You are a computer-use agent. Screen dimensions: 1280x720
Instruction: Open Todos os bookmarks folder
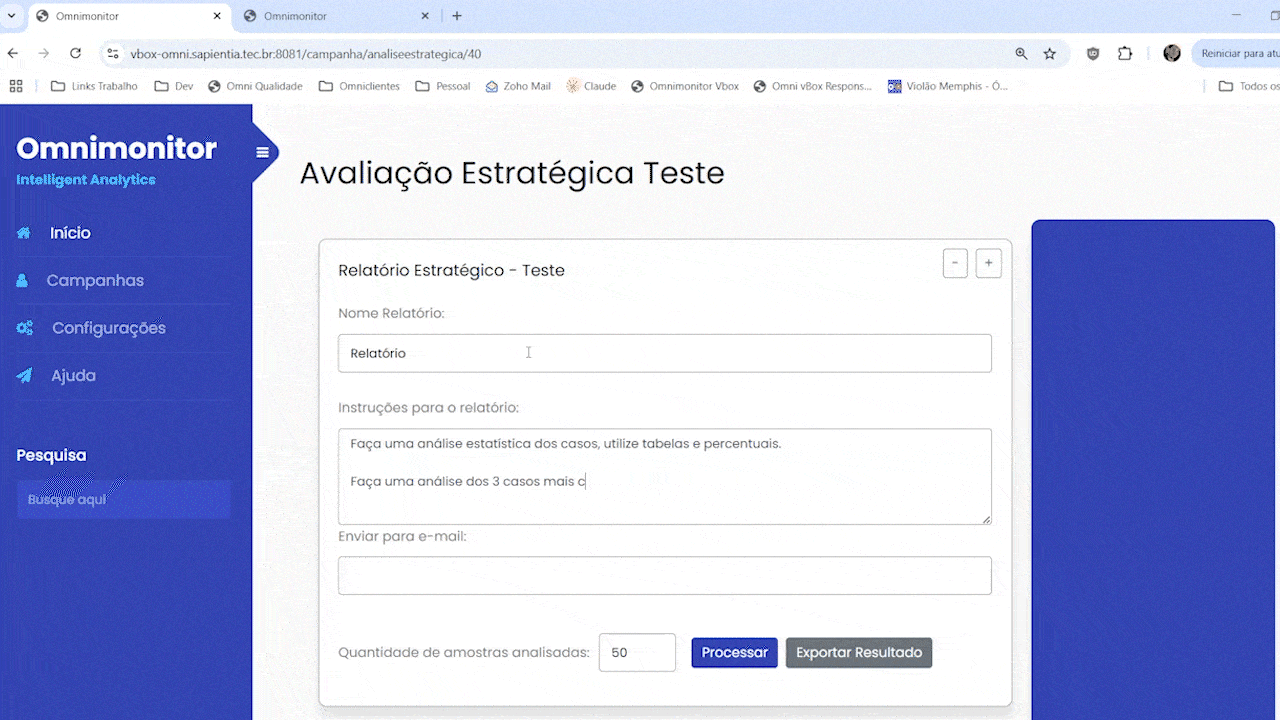[x=1247, y=86]
